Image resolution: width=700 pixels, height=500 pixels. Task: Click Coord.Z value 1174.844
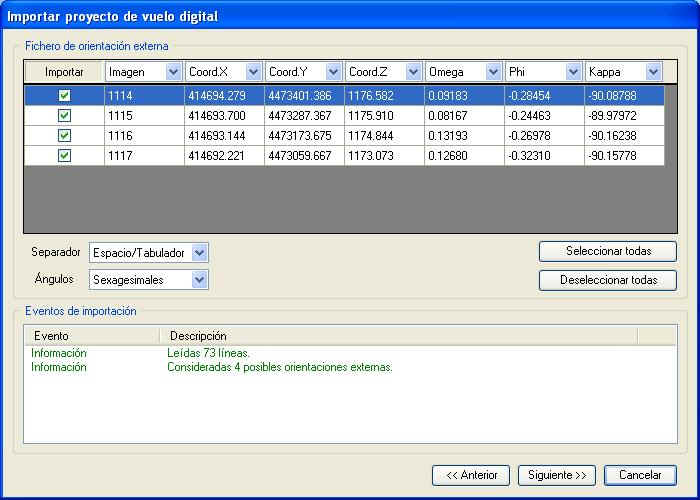pyautogui.click(x=384, y=136)
